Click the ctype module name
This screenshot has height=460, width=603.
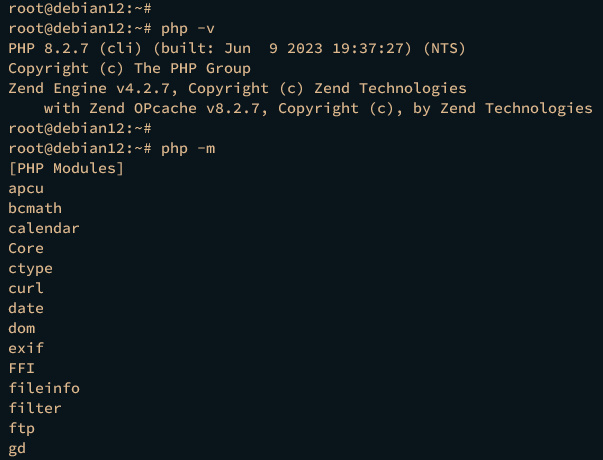tap(31, 268)
